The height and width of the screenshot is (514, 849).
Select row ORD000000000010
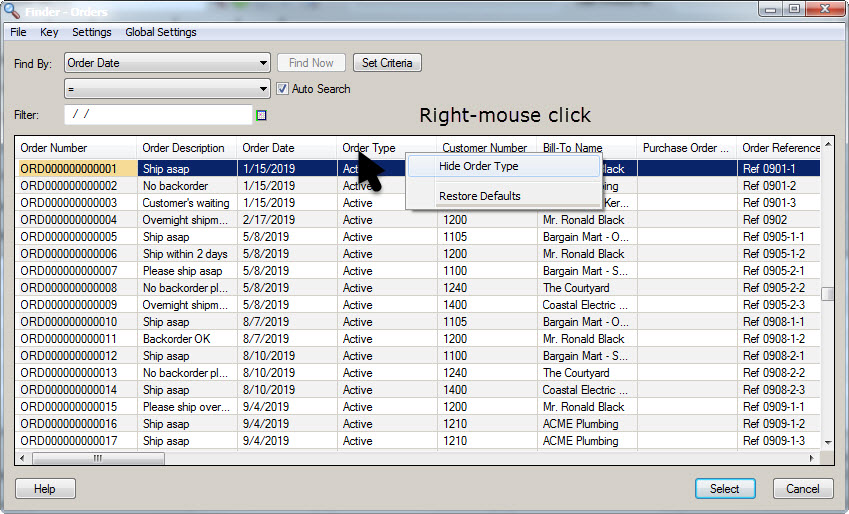tap(418, 322)
